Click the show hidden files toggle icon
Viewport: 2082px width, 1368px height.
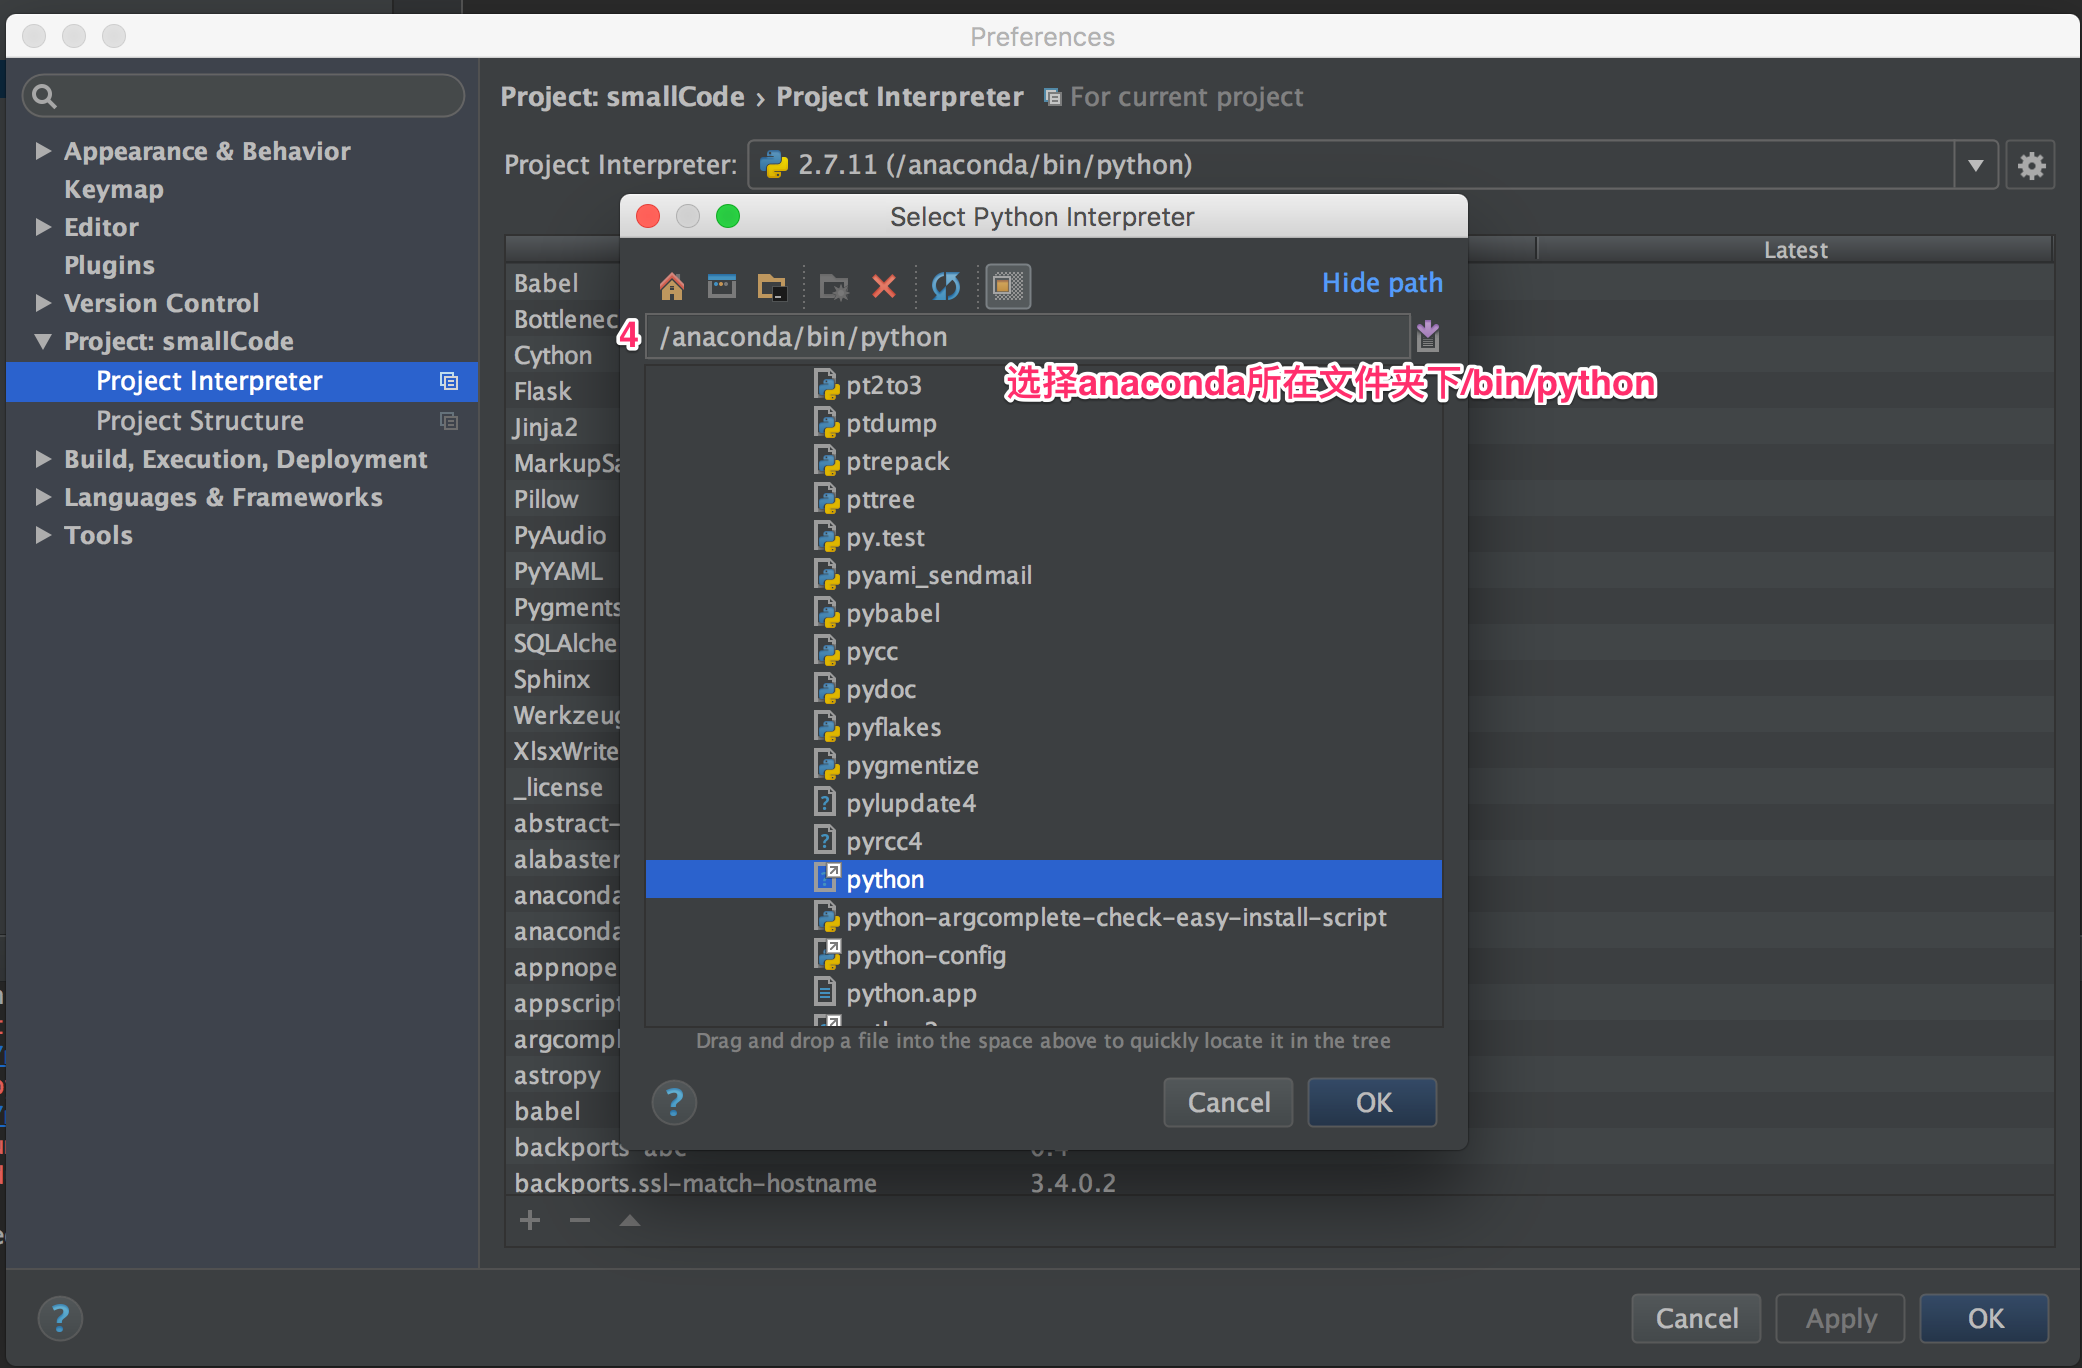point(1006,284)
